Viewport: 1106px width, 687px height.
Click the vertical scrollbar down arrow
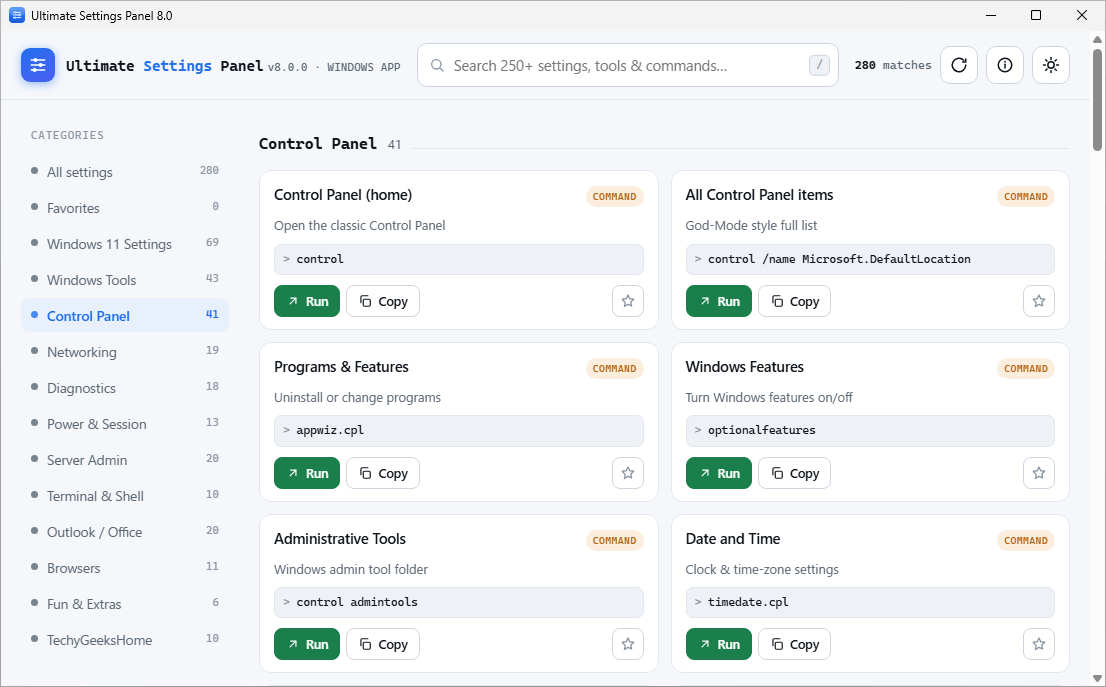[1097, 679]
